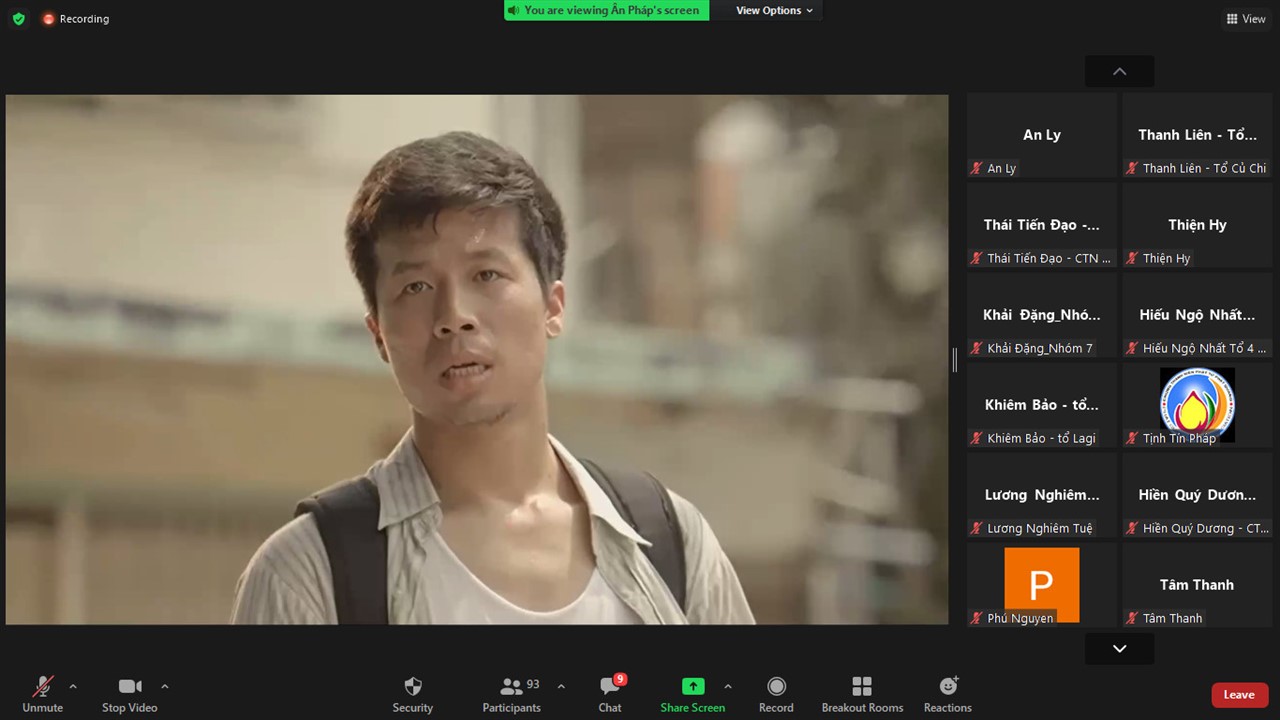Click the muted mic icon beside Khải Đặng_Nhóm 7
This screenshot has height=720, width=1280.
pyautogui.click(x=977, y=349)
